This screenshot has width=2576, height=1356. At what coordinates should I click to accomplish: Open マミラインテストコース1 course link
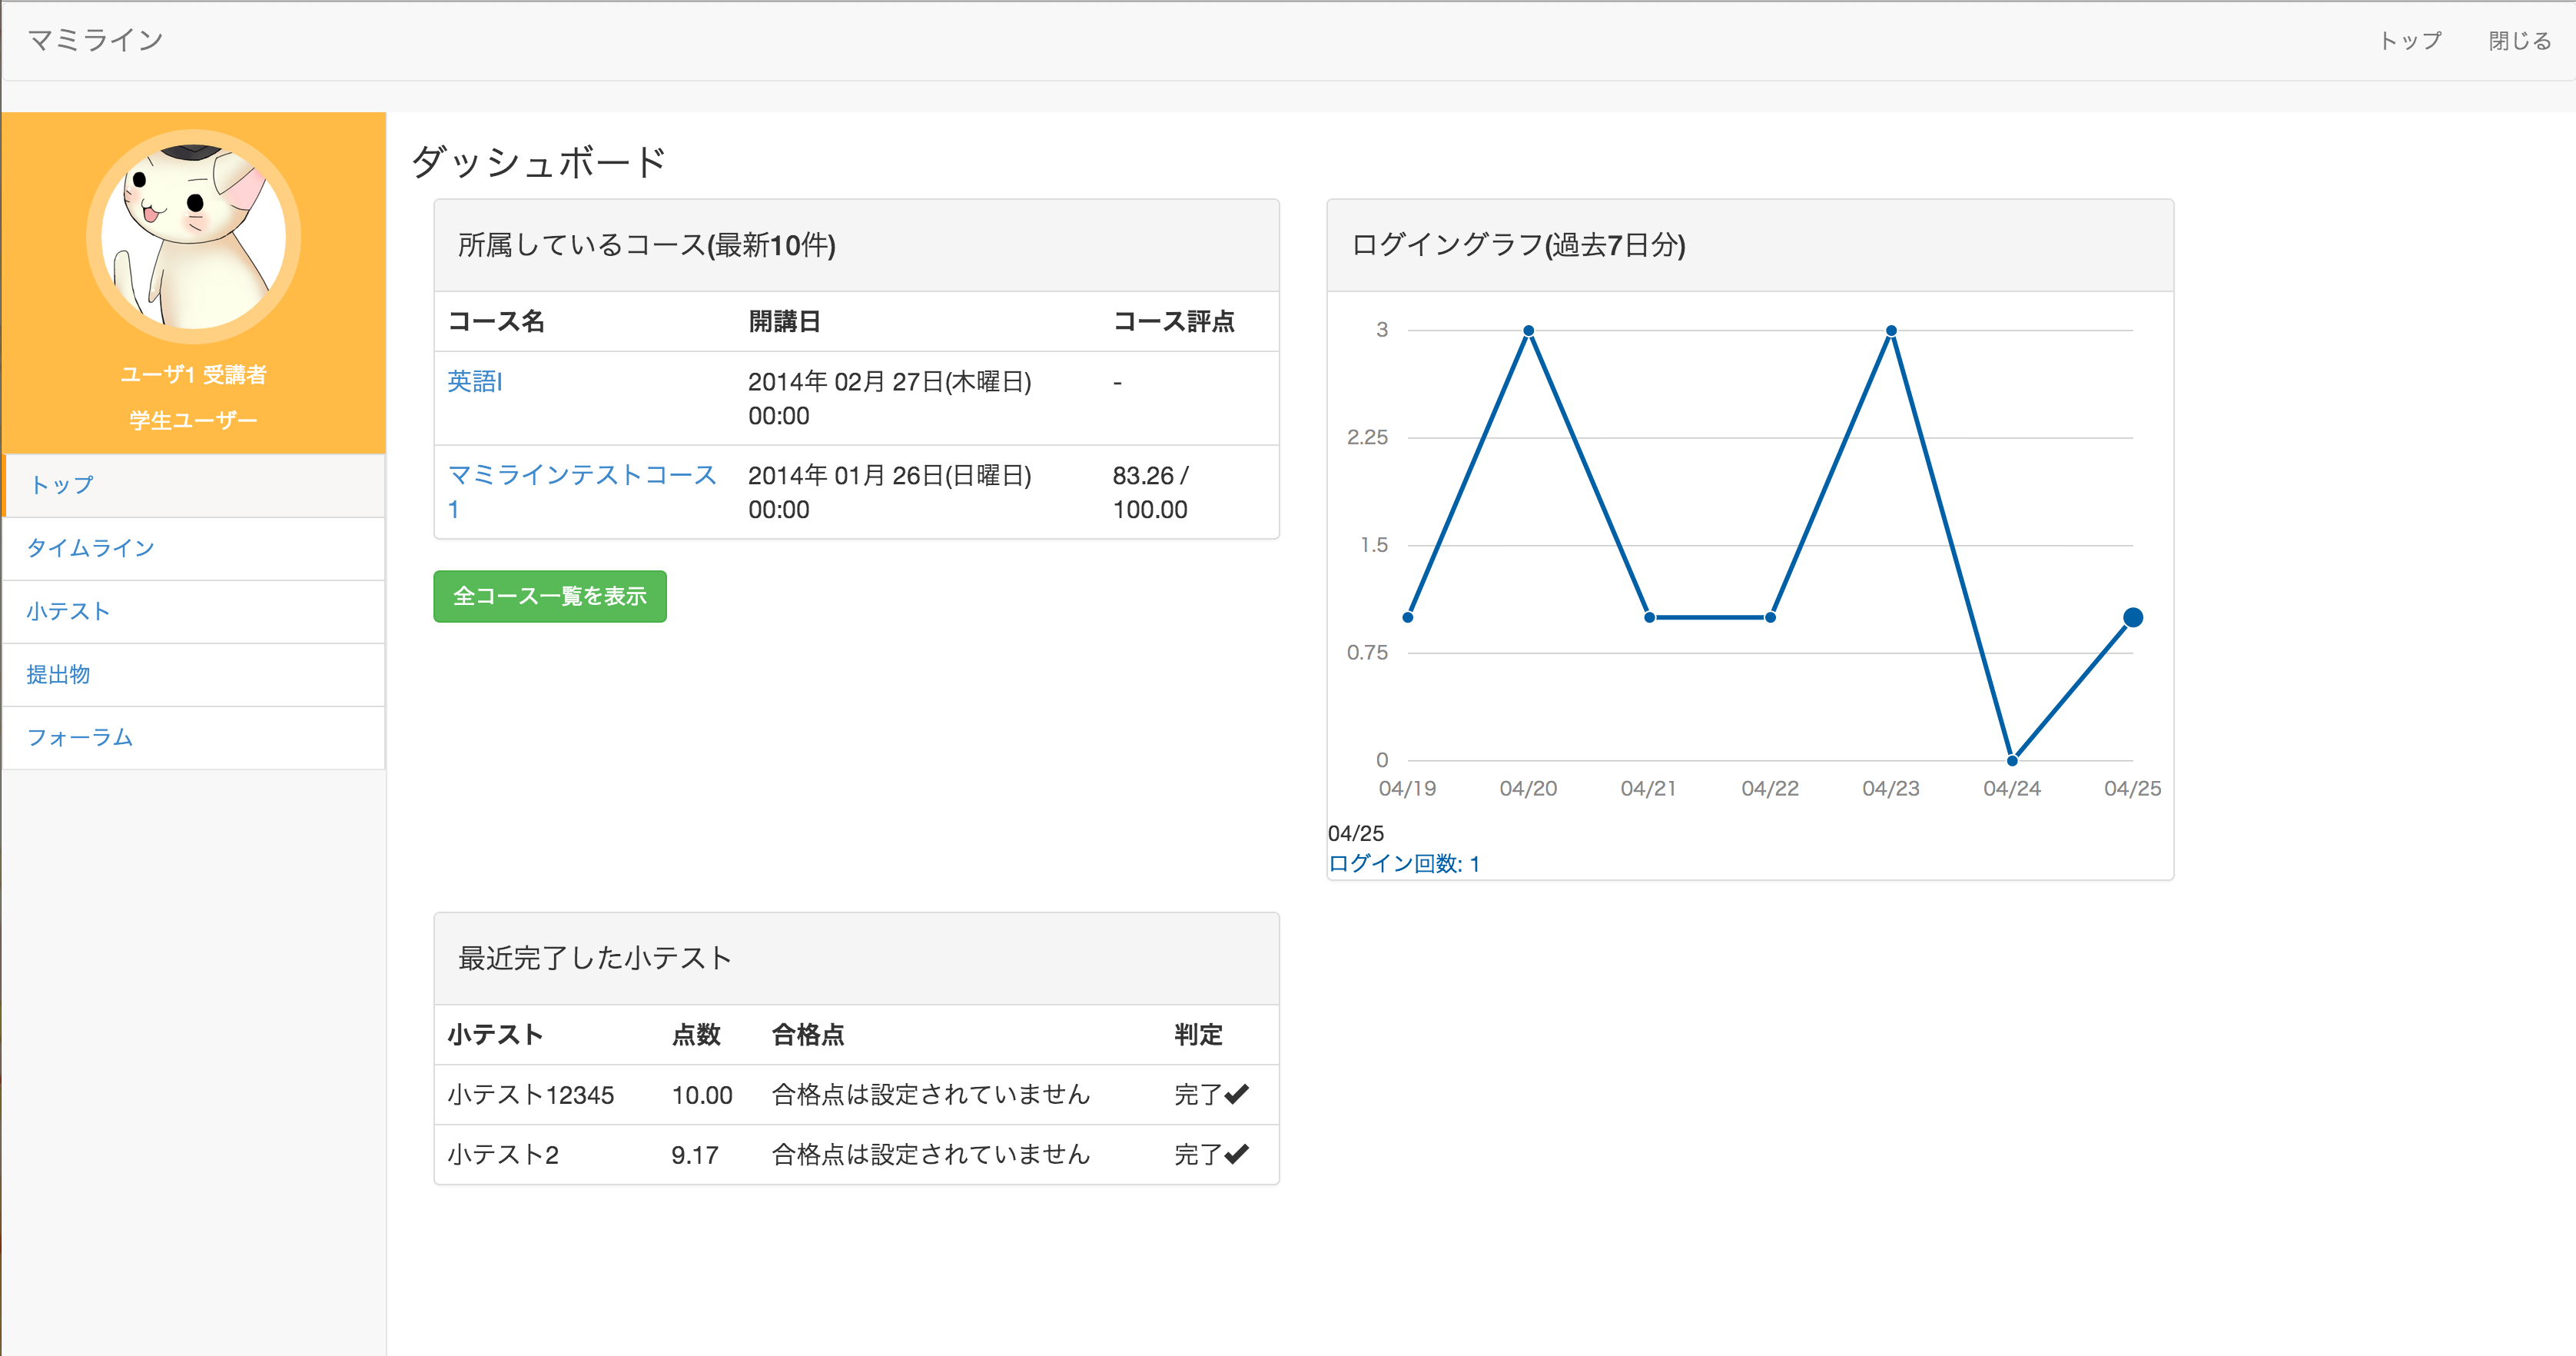(581, 475)
